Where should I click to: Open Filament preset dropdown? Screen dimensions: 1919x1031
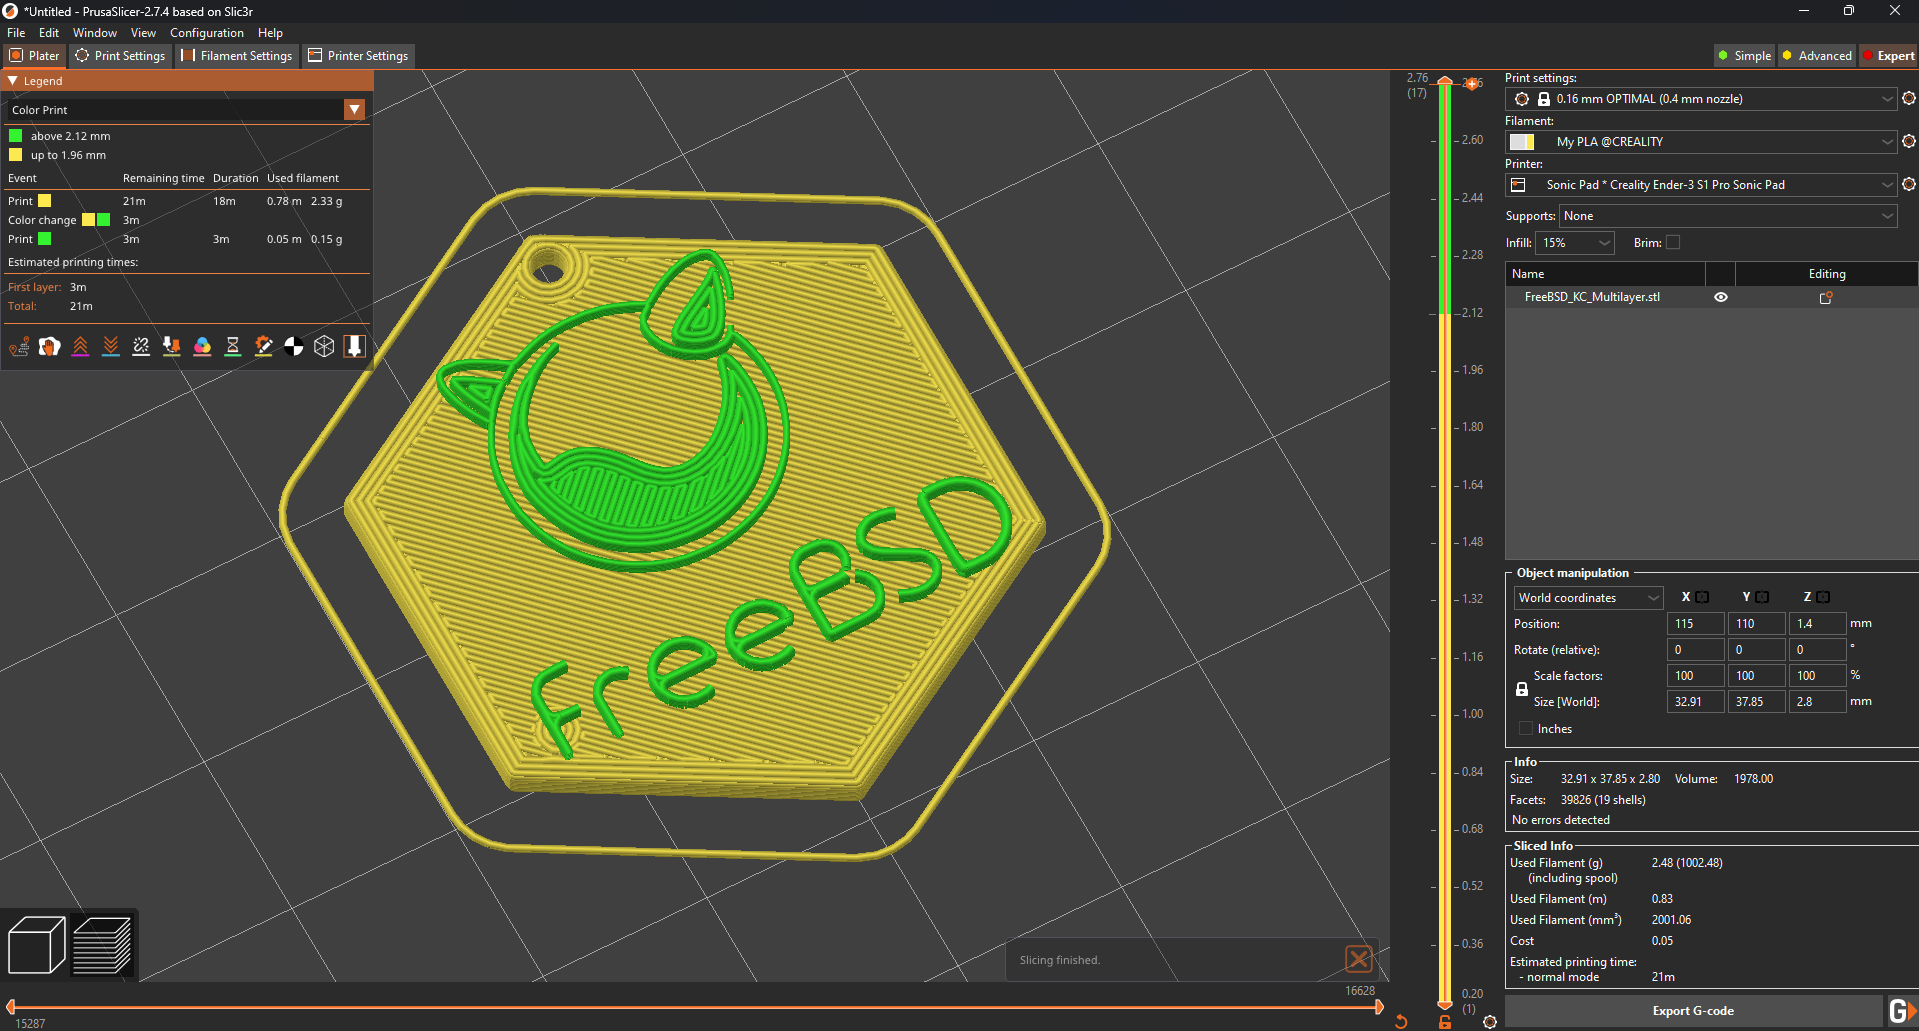pos(1700,141)
